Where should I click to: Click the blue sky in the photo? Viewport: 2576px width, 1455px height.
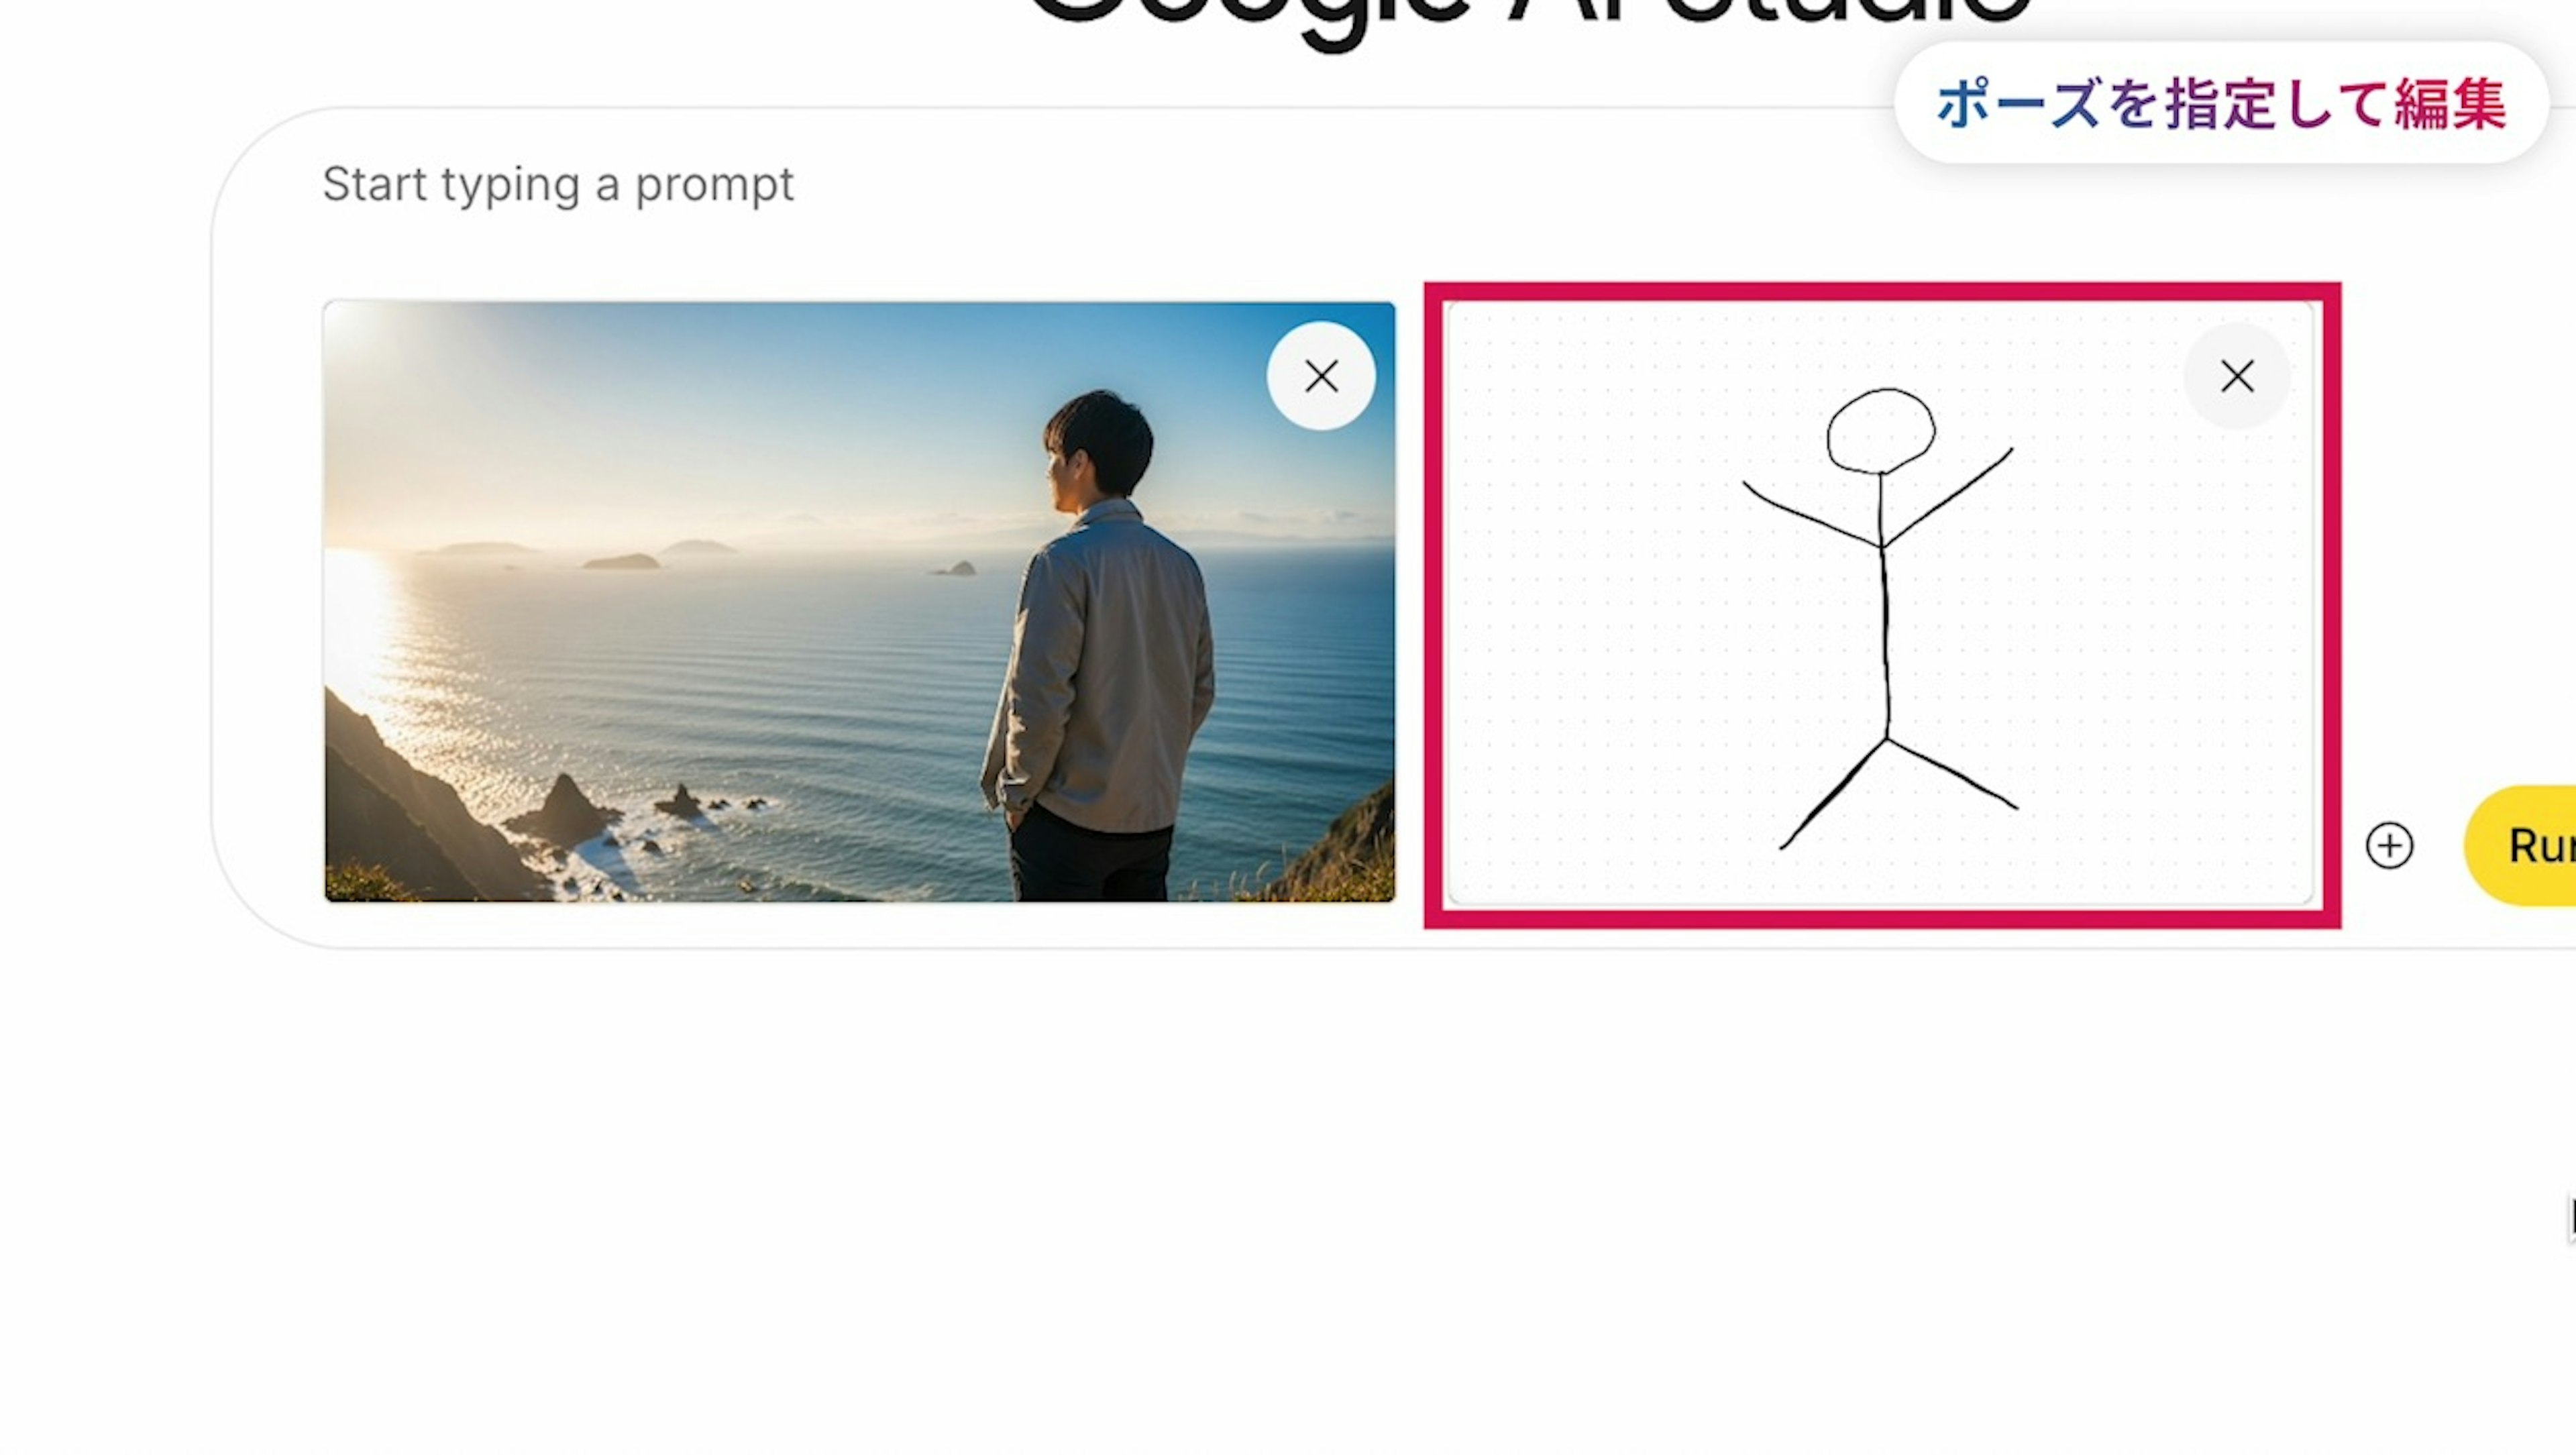pyautogui.click(x=800, y=400)
